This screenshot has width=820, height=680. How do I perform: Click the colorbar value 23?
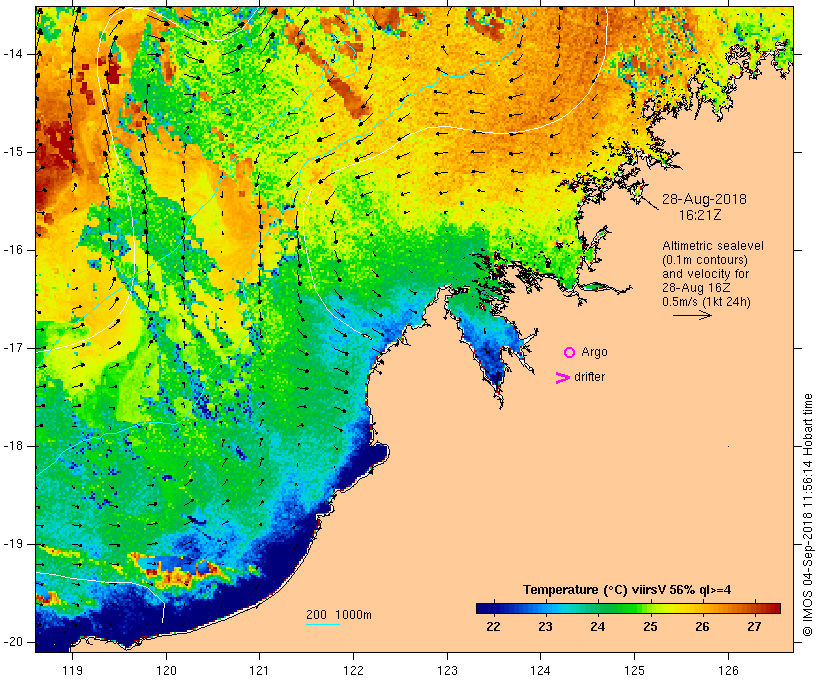pos(545,627)
